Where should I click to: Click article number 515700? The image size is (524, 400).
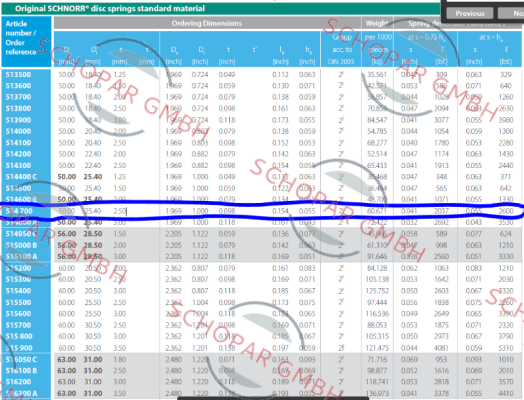18,325
